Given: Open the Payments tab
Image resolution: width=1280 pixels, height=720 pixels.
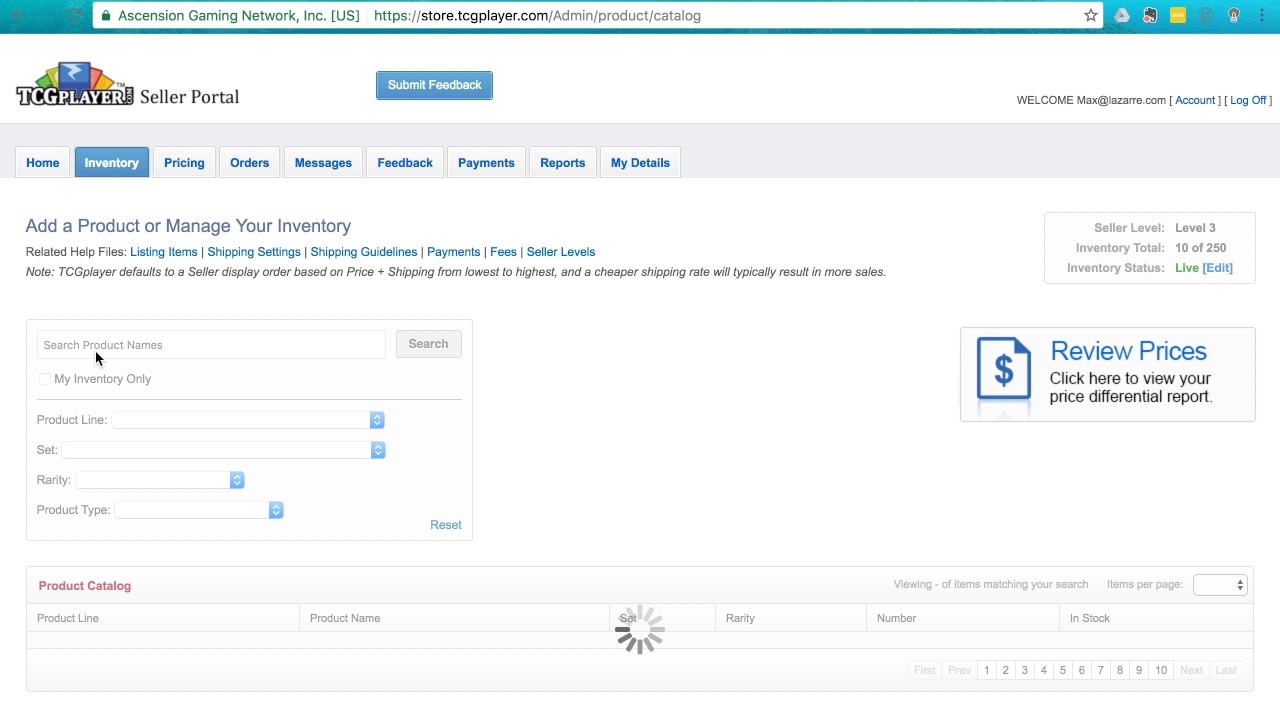Looking at the screenshot, I should click(486, 163).
